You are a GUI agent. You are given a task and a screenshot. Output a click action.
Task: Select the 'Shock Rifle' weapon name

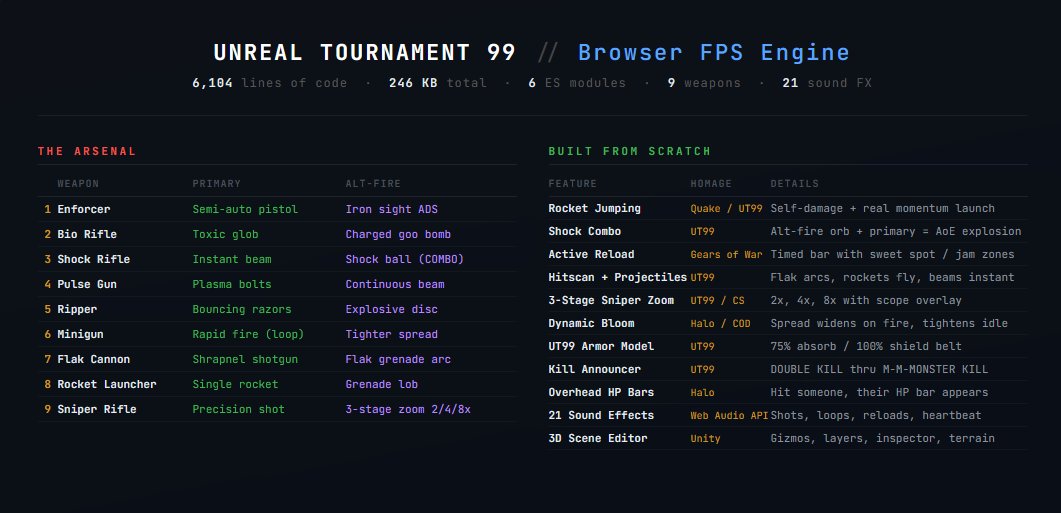coord(93,259)
